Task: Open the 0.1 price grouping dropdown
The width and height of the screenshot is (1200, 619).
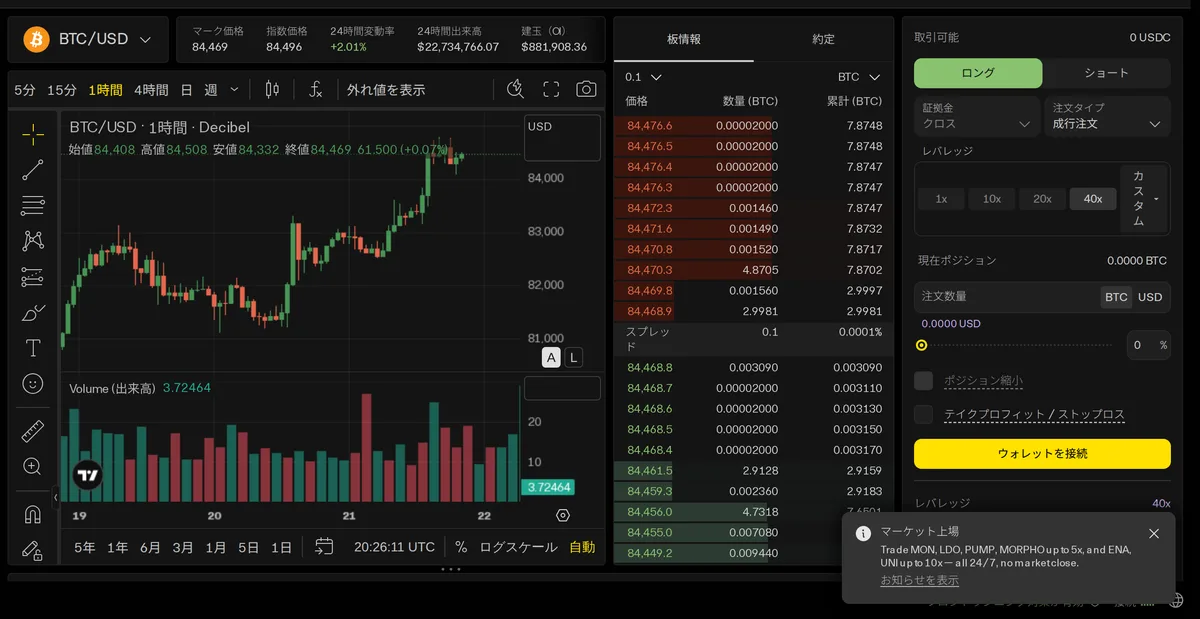Action: (643, 77)
